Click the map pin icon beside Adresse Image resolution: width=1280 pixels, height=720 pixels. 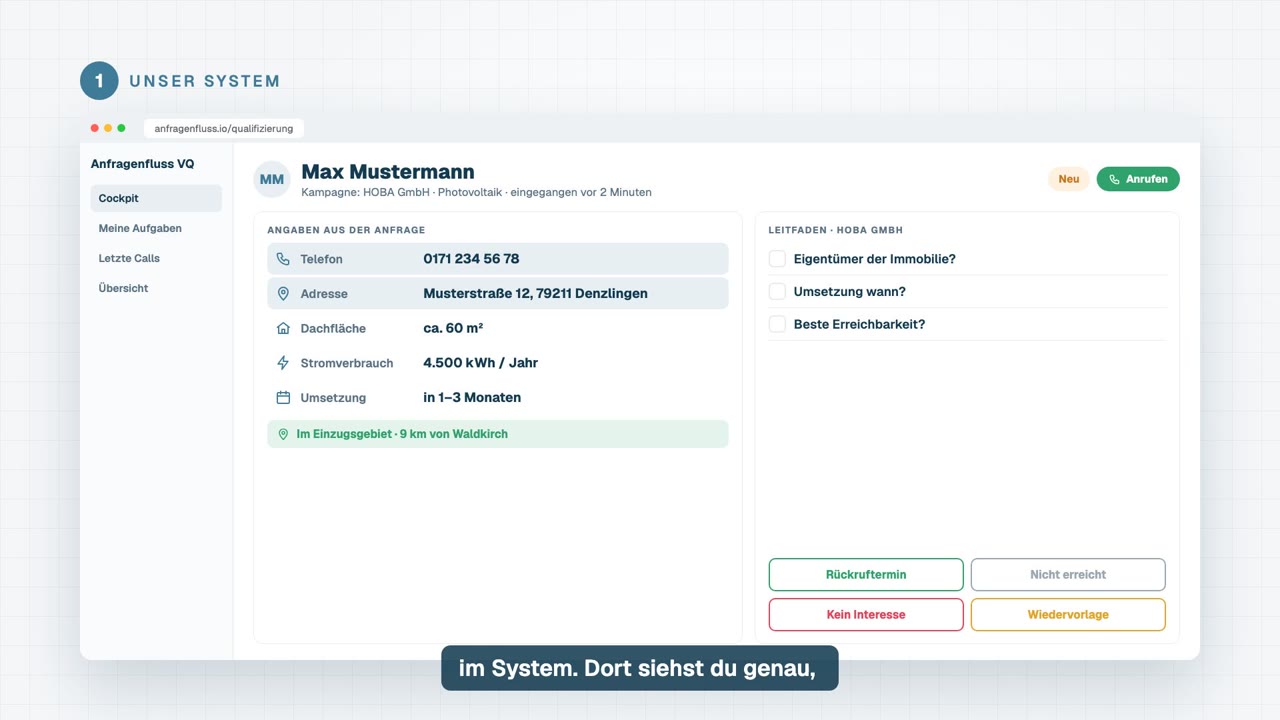point(283,294)
